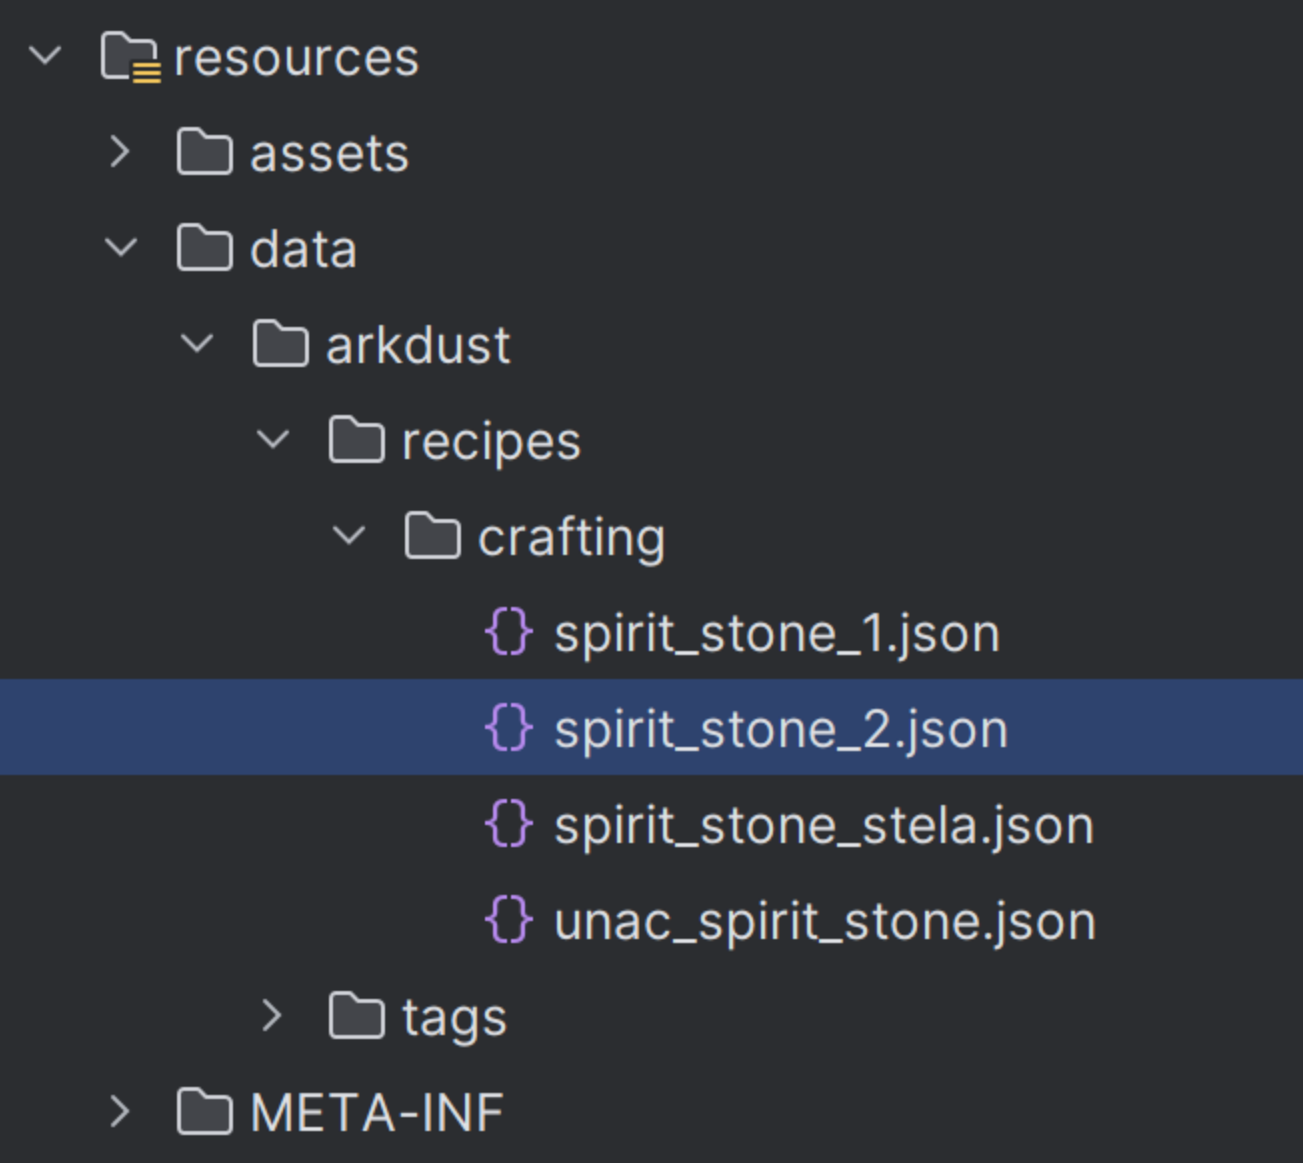The height and width of the screenshot is (1163, 1303).
Task: Click the recipes folder icon
Action: pos(356,440)
